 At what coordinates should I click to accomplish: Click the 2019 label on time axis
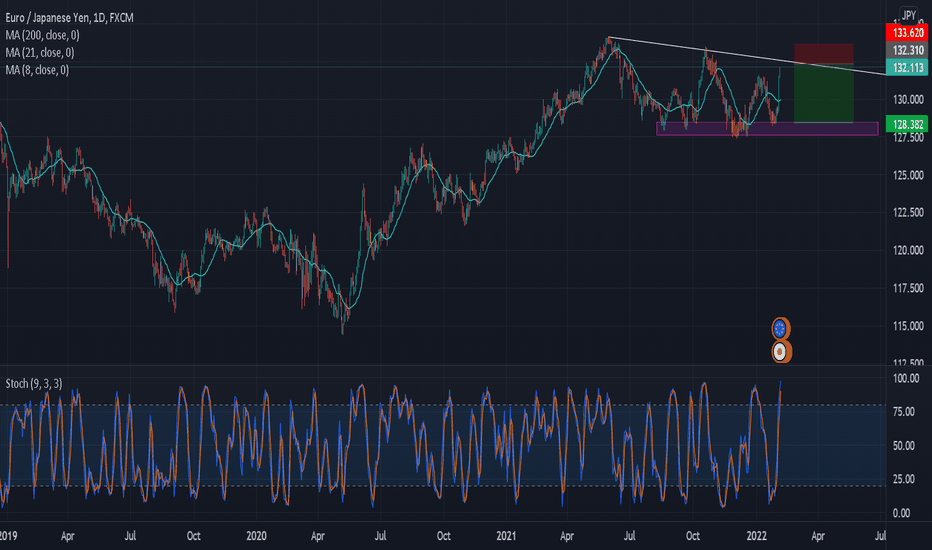tap(8, 536)
